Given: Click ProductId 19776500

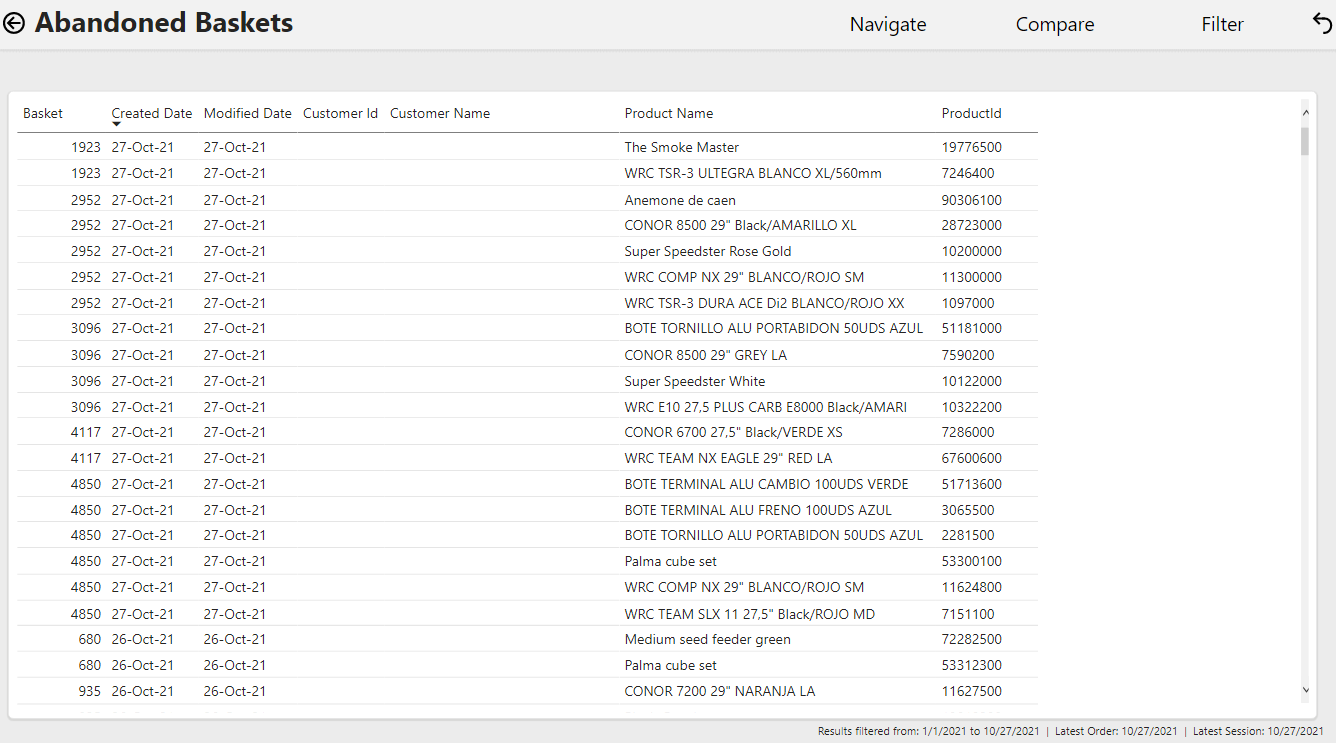Looking at the screenshot, I should (x=972, y=147).
